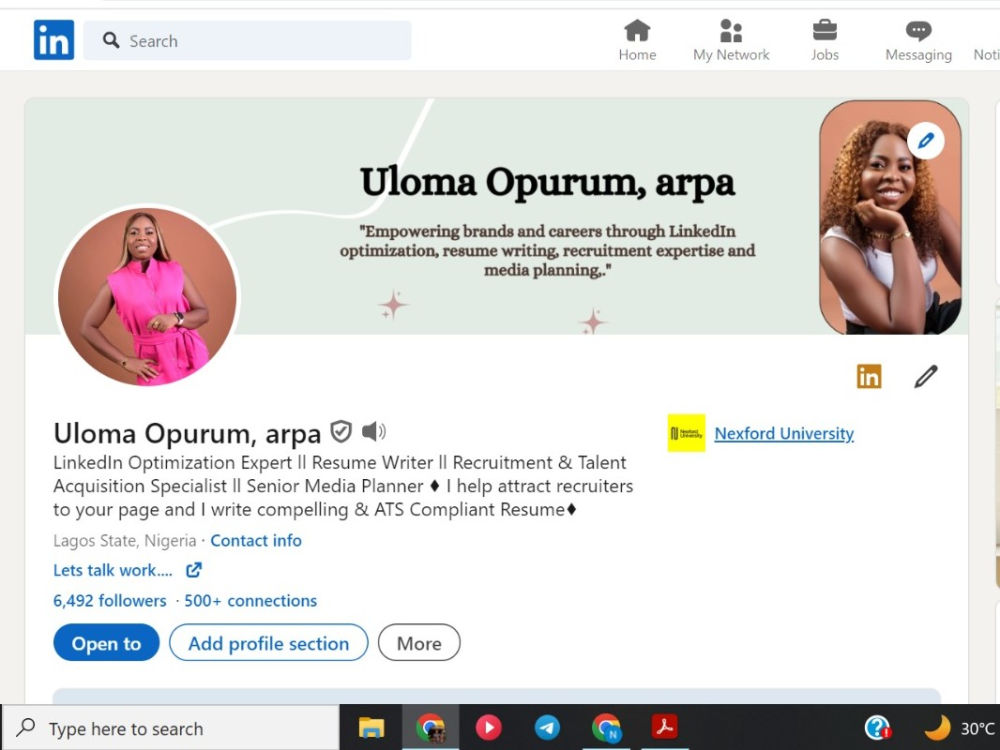View 500+ connections
Screen dimensions: 1000x750
[x=251, y=601]
